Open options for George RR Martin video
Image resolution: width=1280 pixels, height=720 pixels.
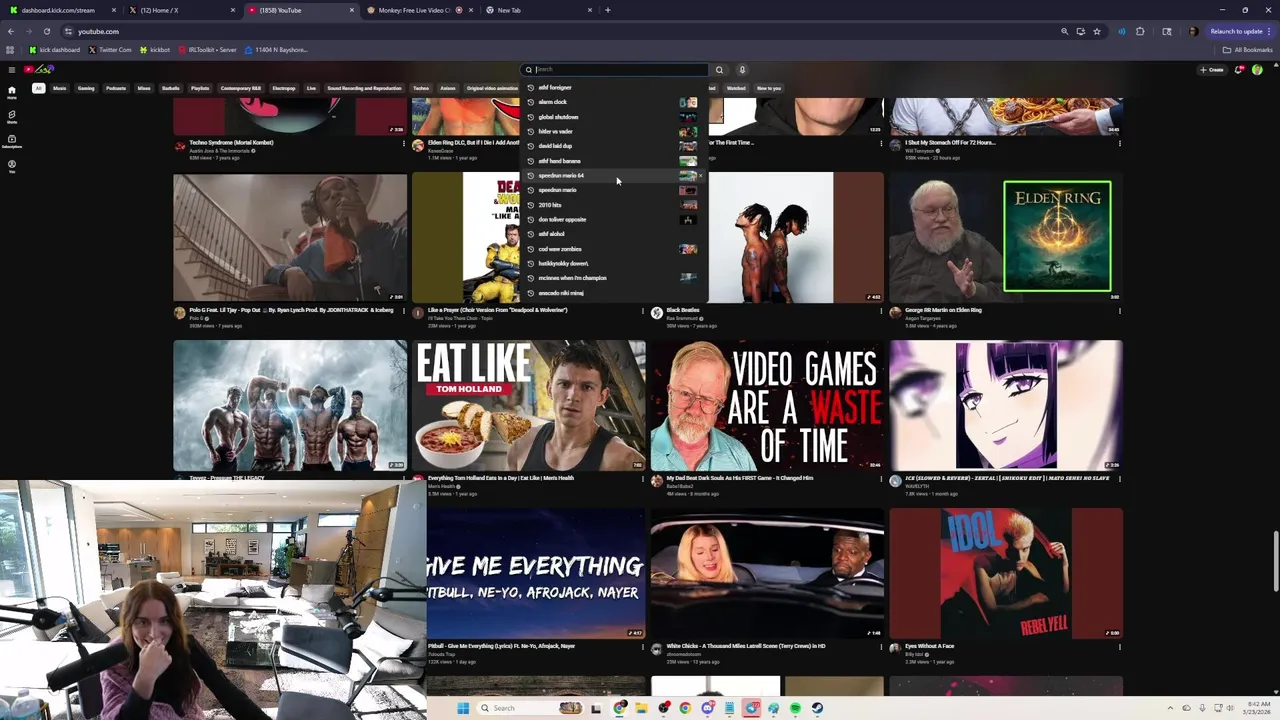pos(1119,311)
